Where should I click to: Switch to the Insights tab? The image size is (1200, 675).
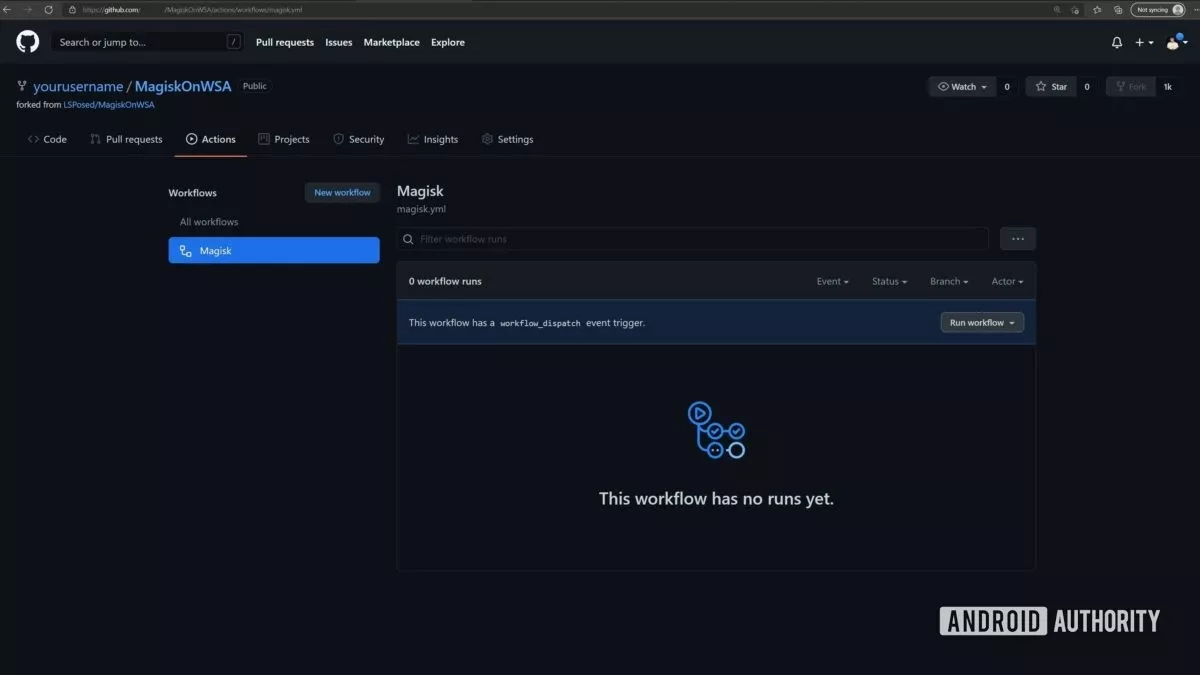click(433, 139)
